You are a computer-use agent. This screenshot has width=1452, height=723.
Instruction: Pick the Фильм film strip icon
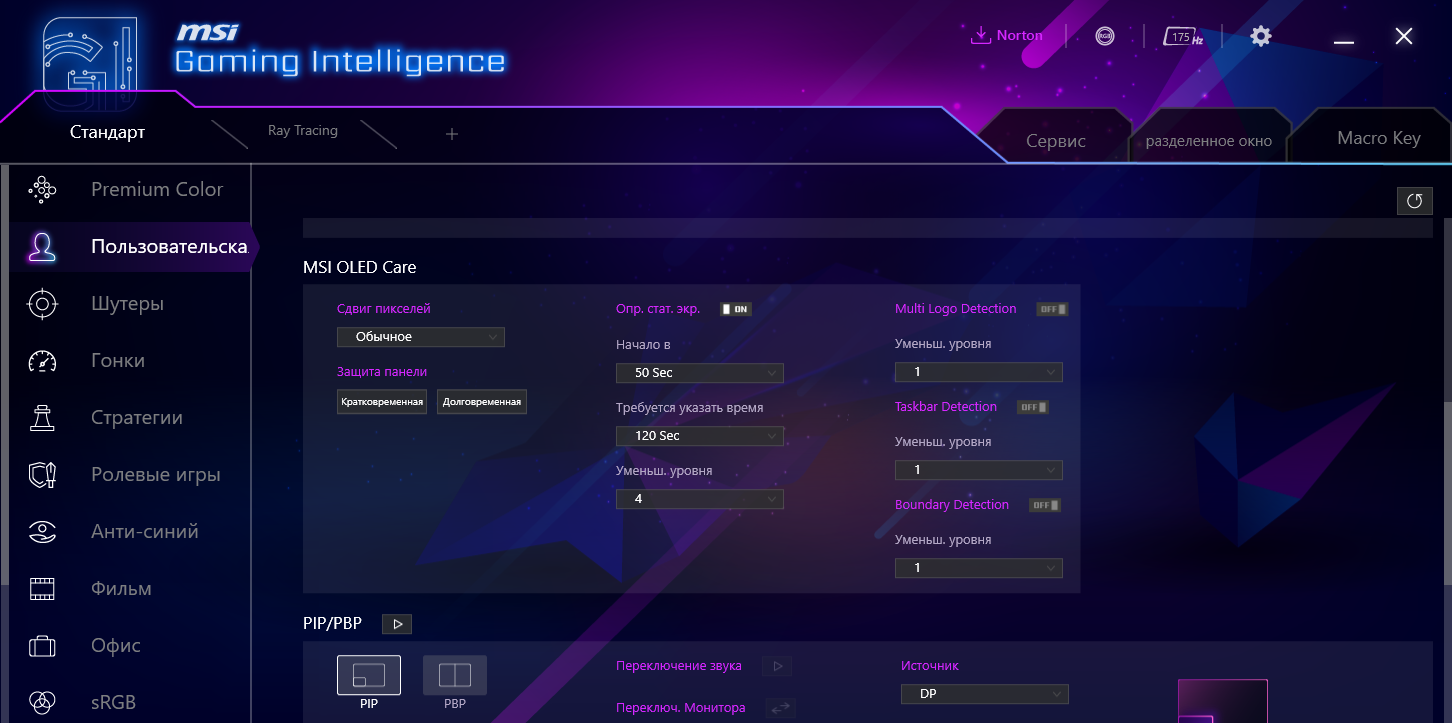tap(42, 588)
